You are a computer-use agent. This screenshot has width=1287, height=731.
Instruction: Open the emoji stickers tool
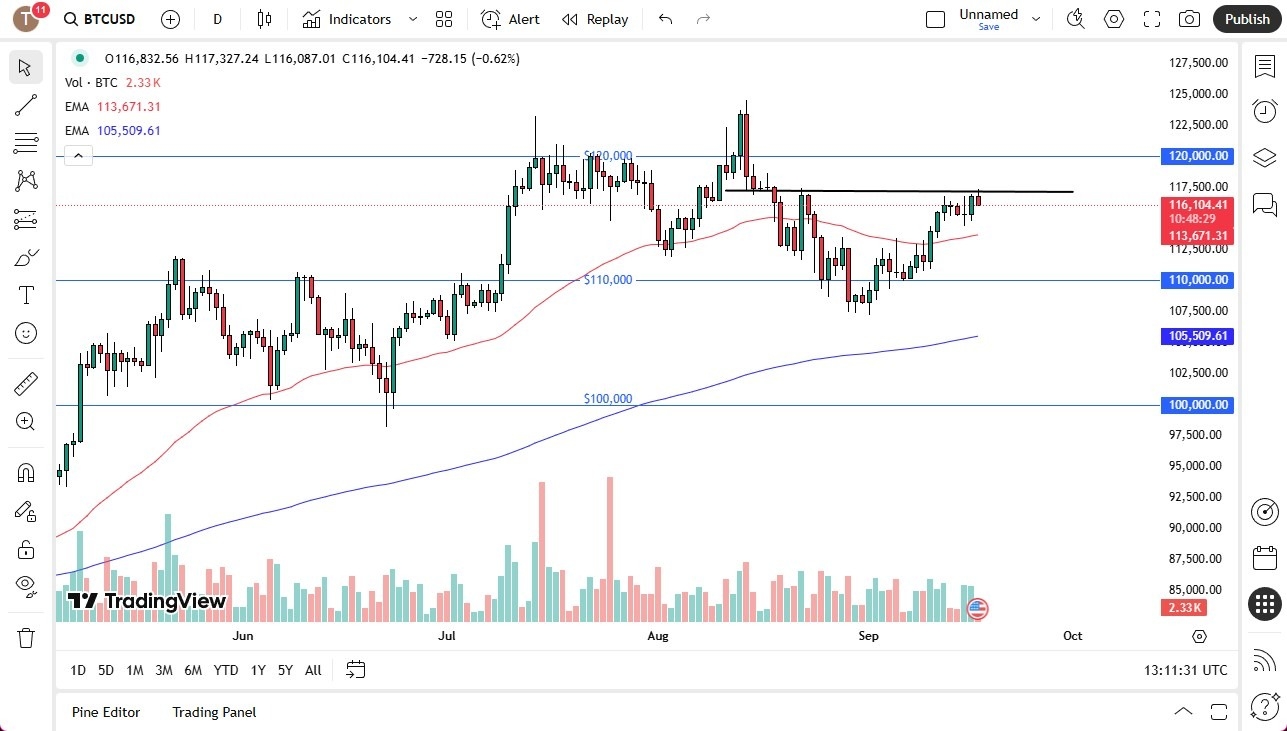tap(26, 333)
